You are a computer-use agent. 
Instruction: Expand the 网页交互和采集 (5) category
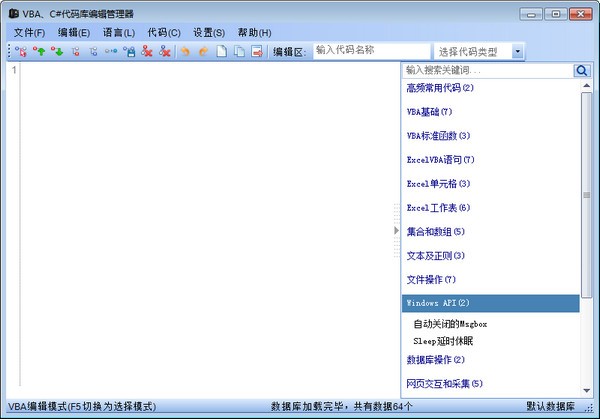(444, 383)
